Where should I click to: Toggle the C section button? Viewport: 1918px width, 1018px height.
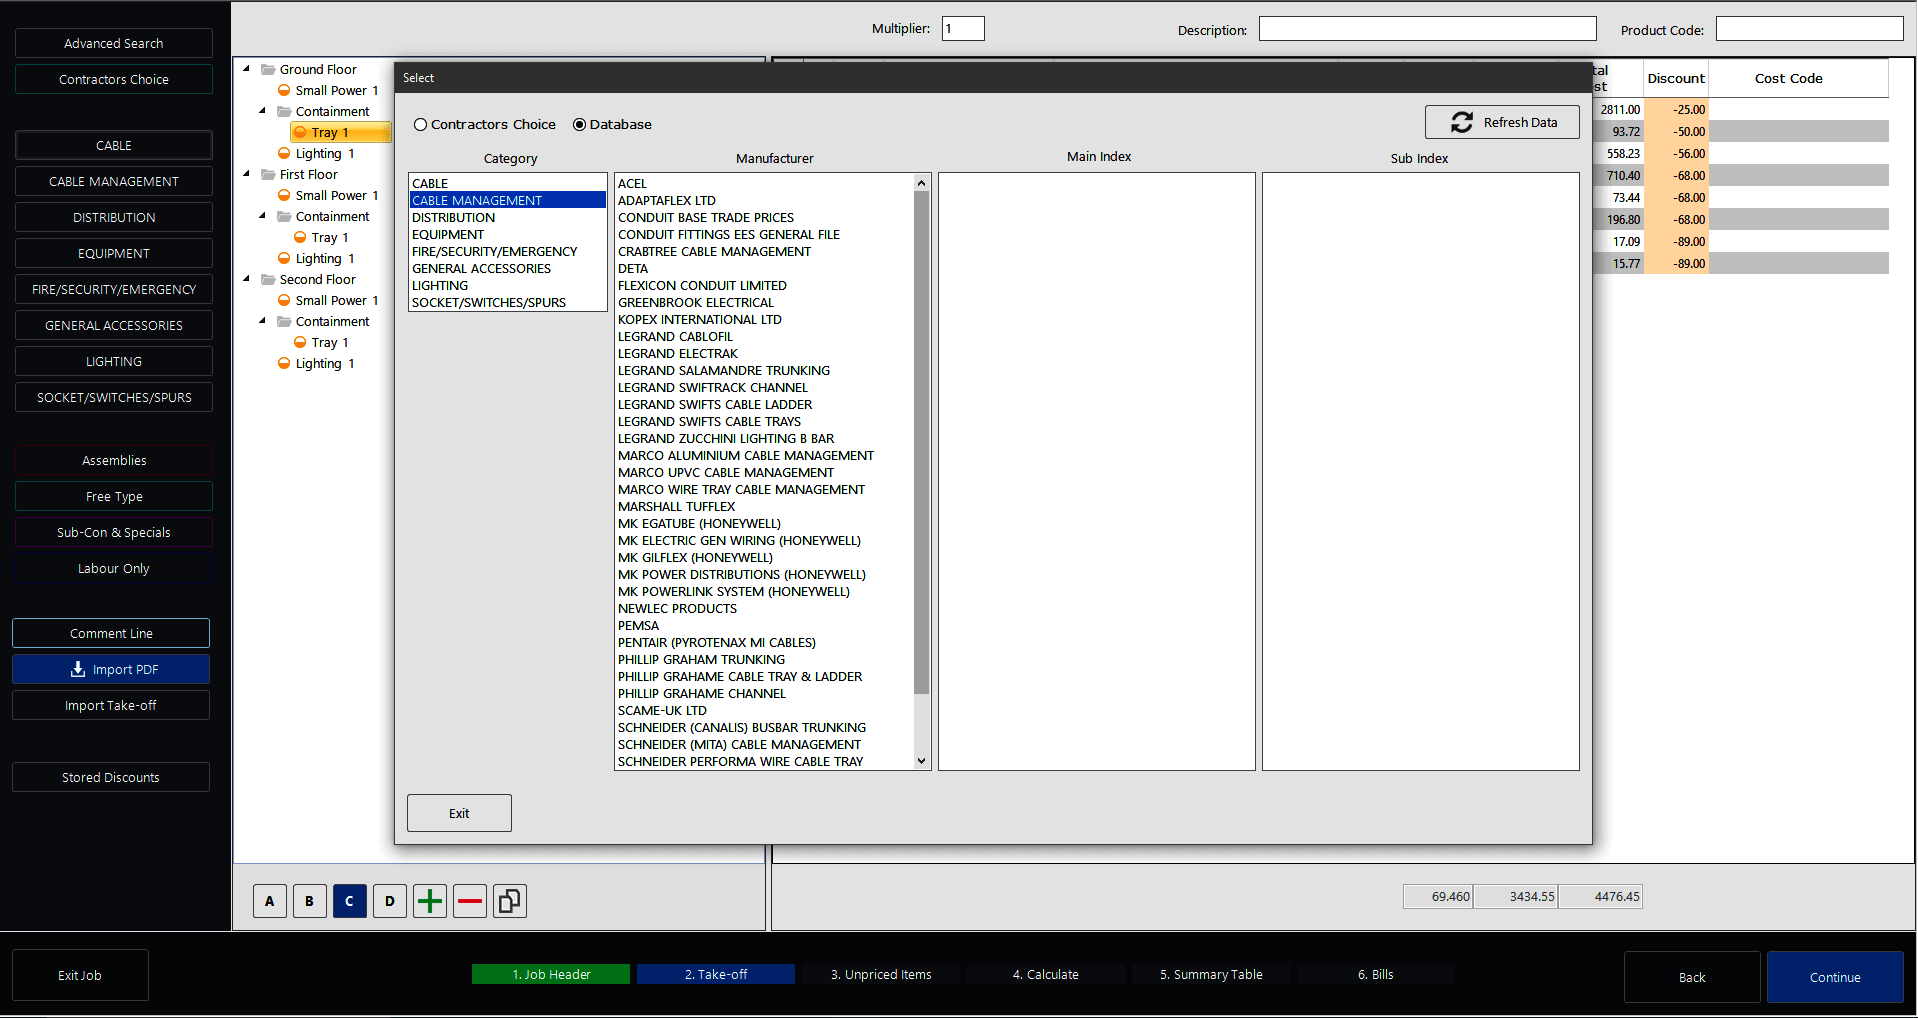[349, 901]
